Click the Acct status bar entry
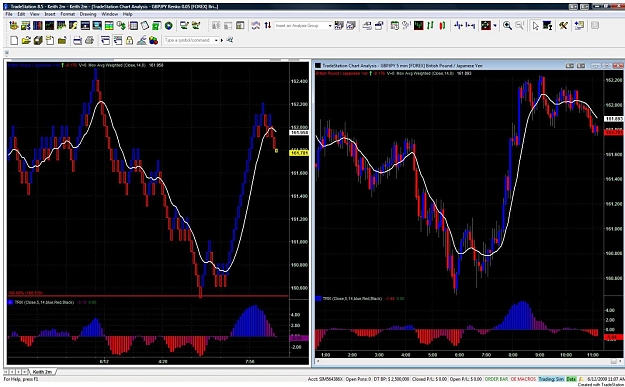This screenshot has width=625, height=387. 325,379
